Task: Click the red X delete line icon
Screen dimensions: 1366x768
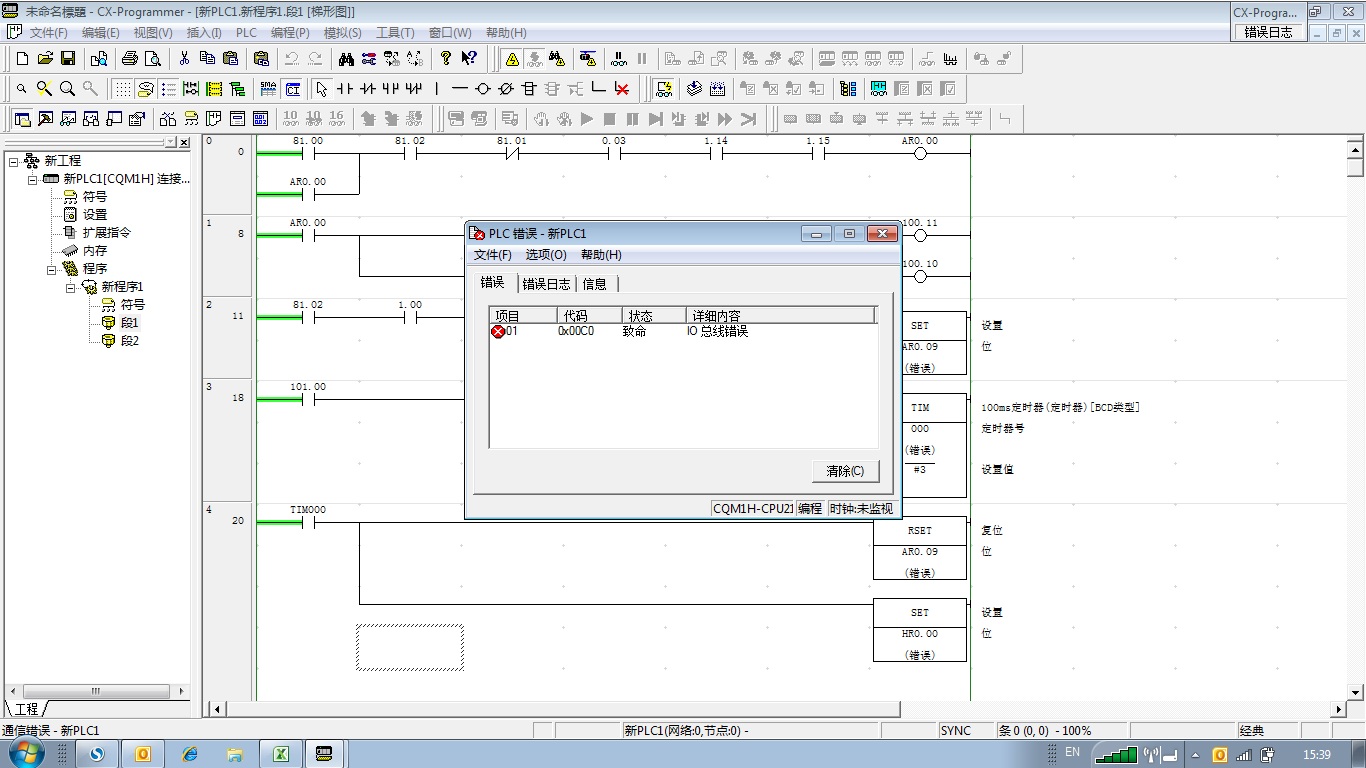Action: [x=622, y=89]
